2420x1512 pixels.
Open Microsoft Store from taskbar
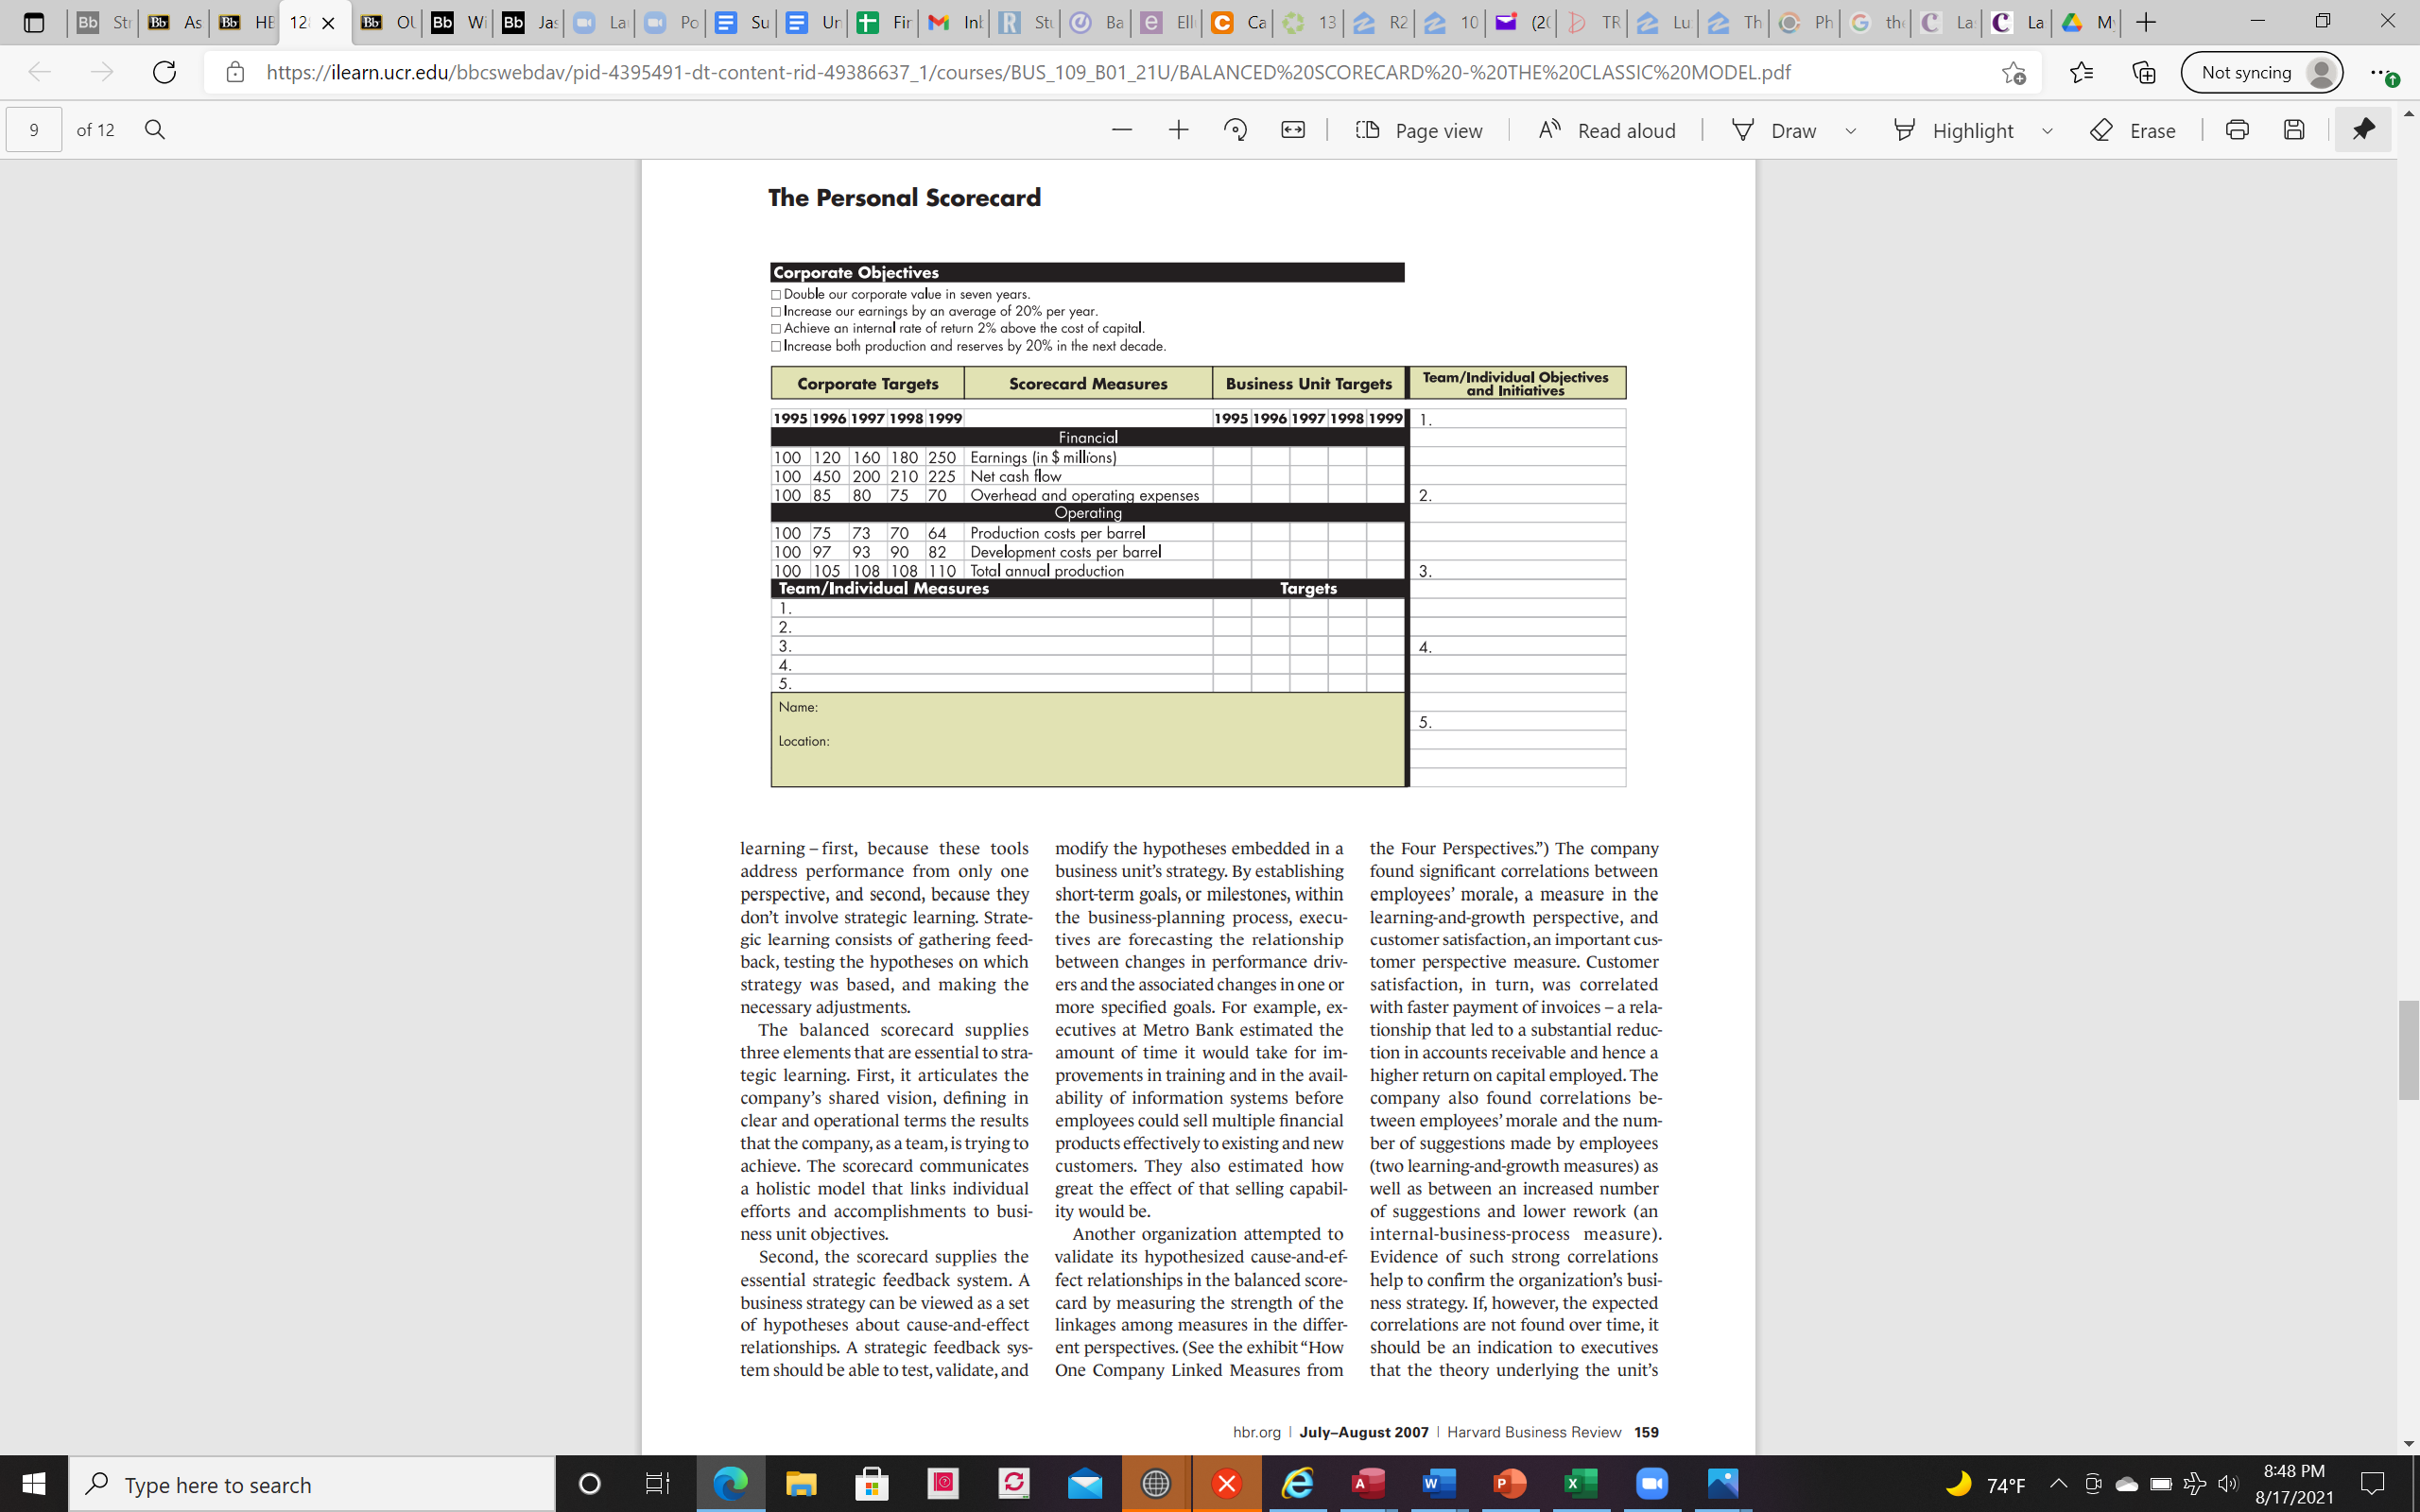tap(872, 1484)
